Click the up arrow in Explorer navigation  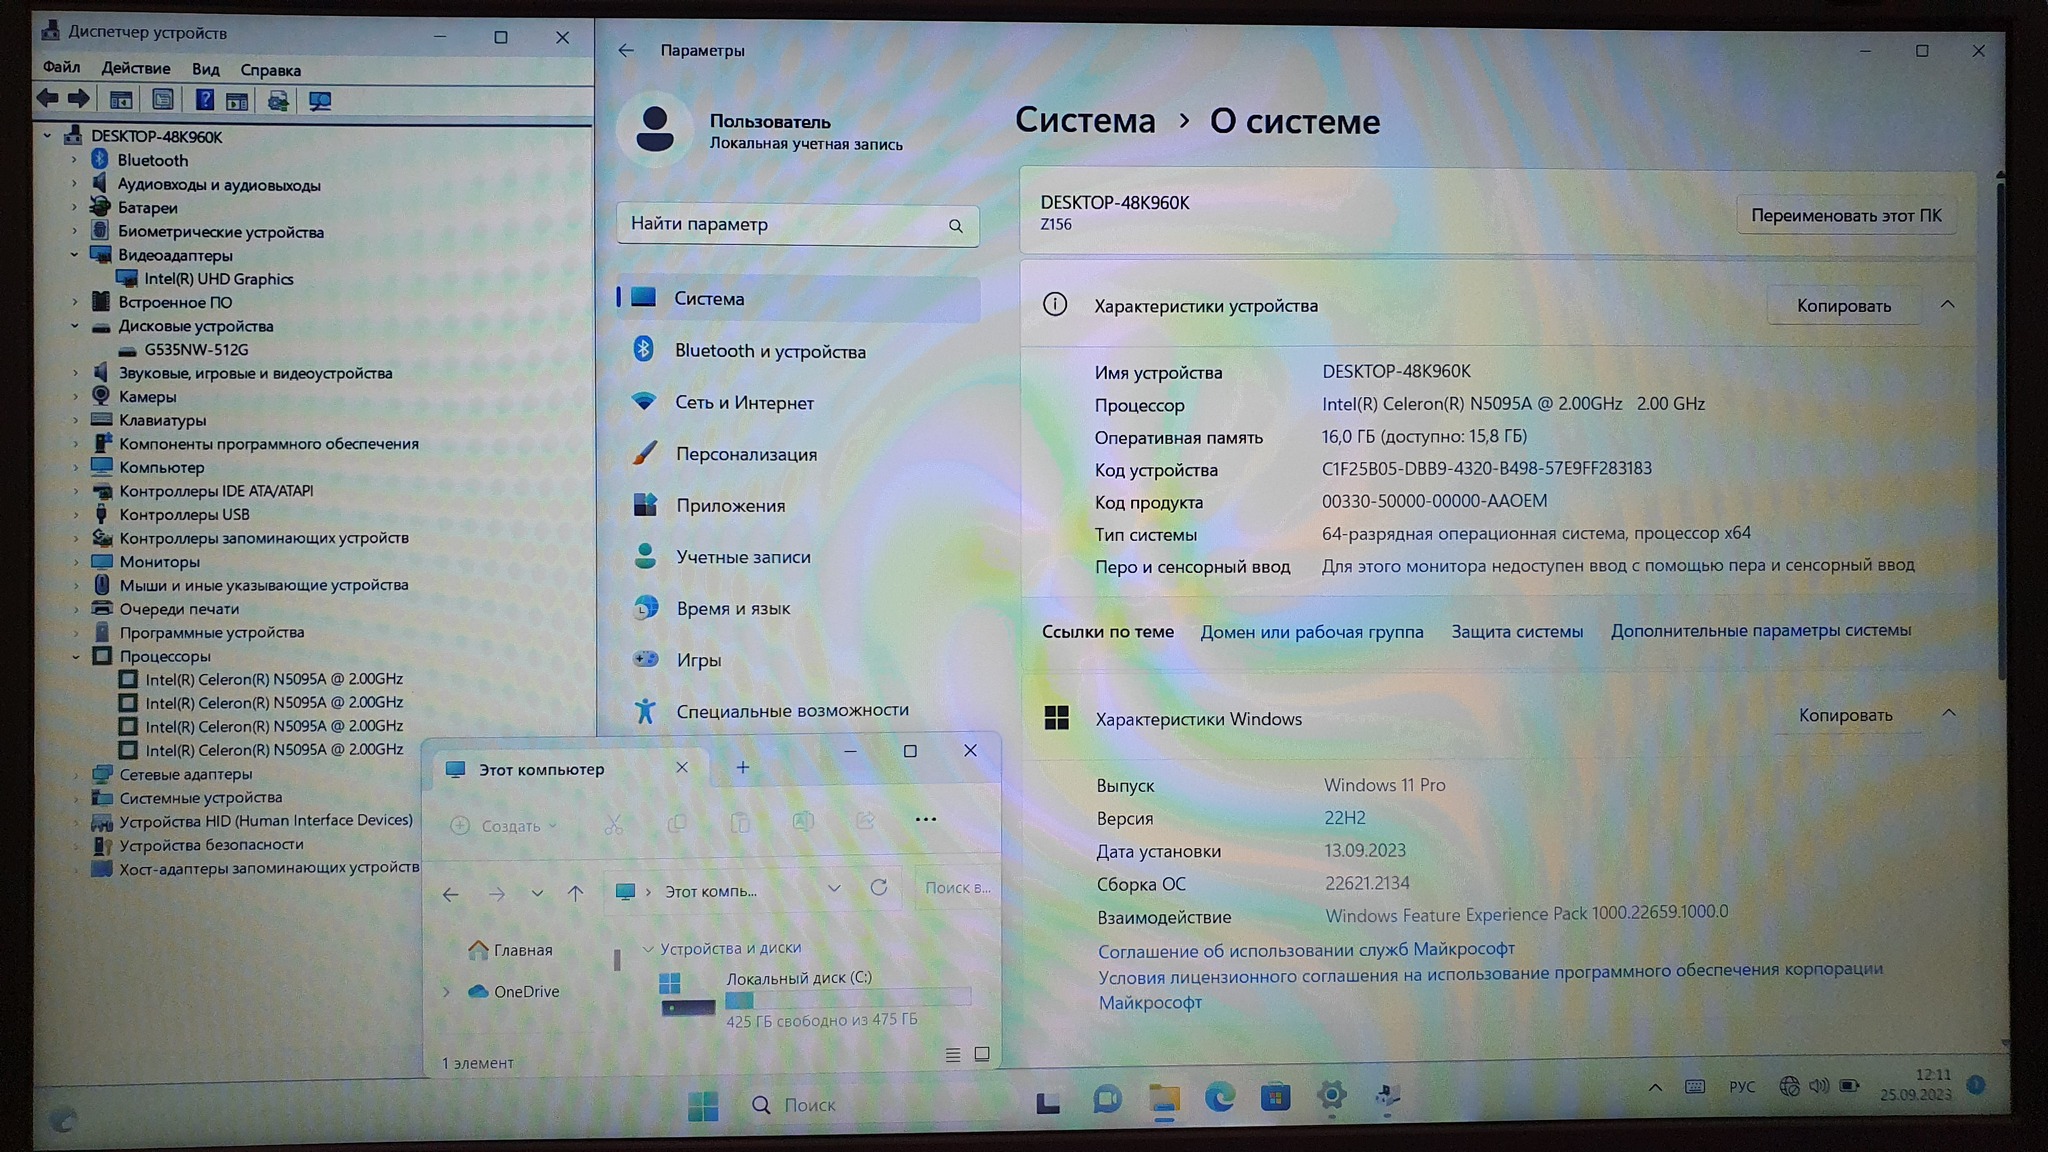tap(575, 893)
